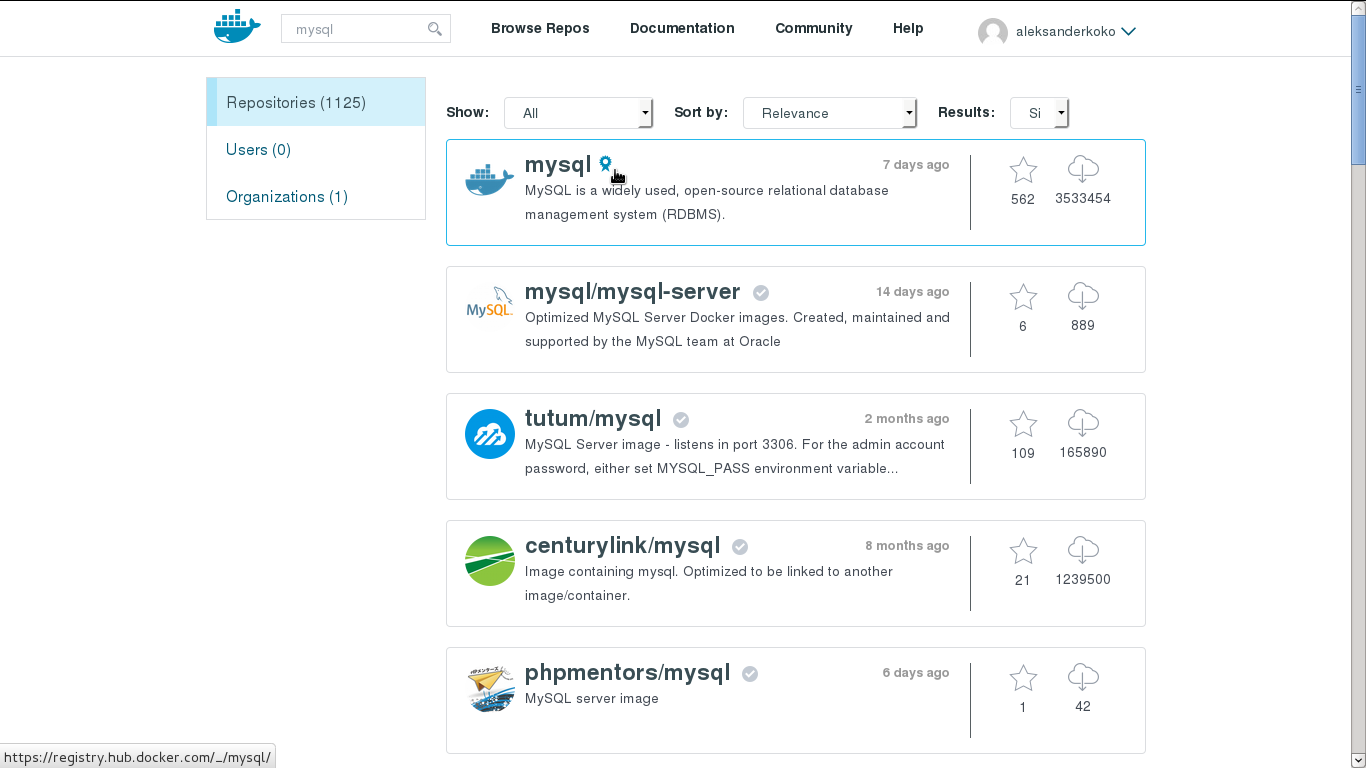The image size is (1366, 768).
Task: Click the centurylink/mysql green globe logo
Action: point(489,561)
